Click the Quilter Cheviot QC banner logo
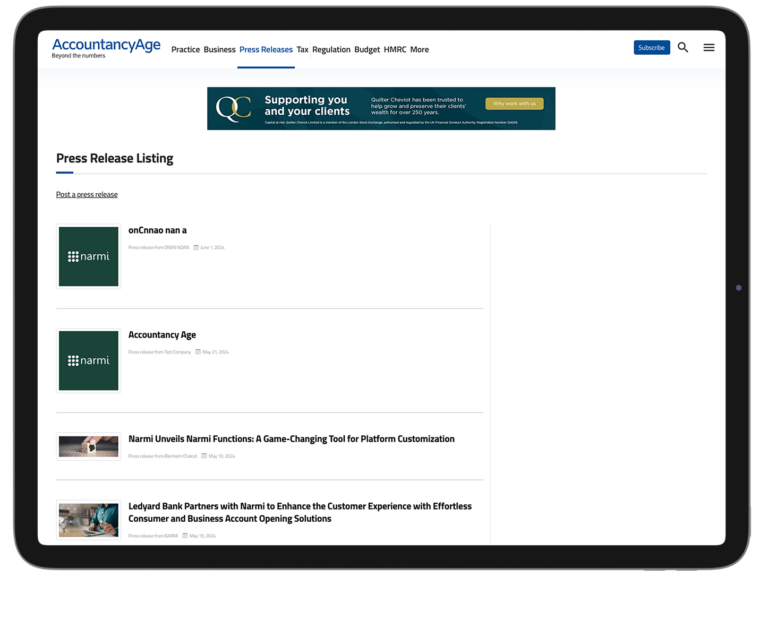Image resolution: width=768 pixels, height=637 pixels. click(x=233, y=108)
